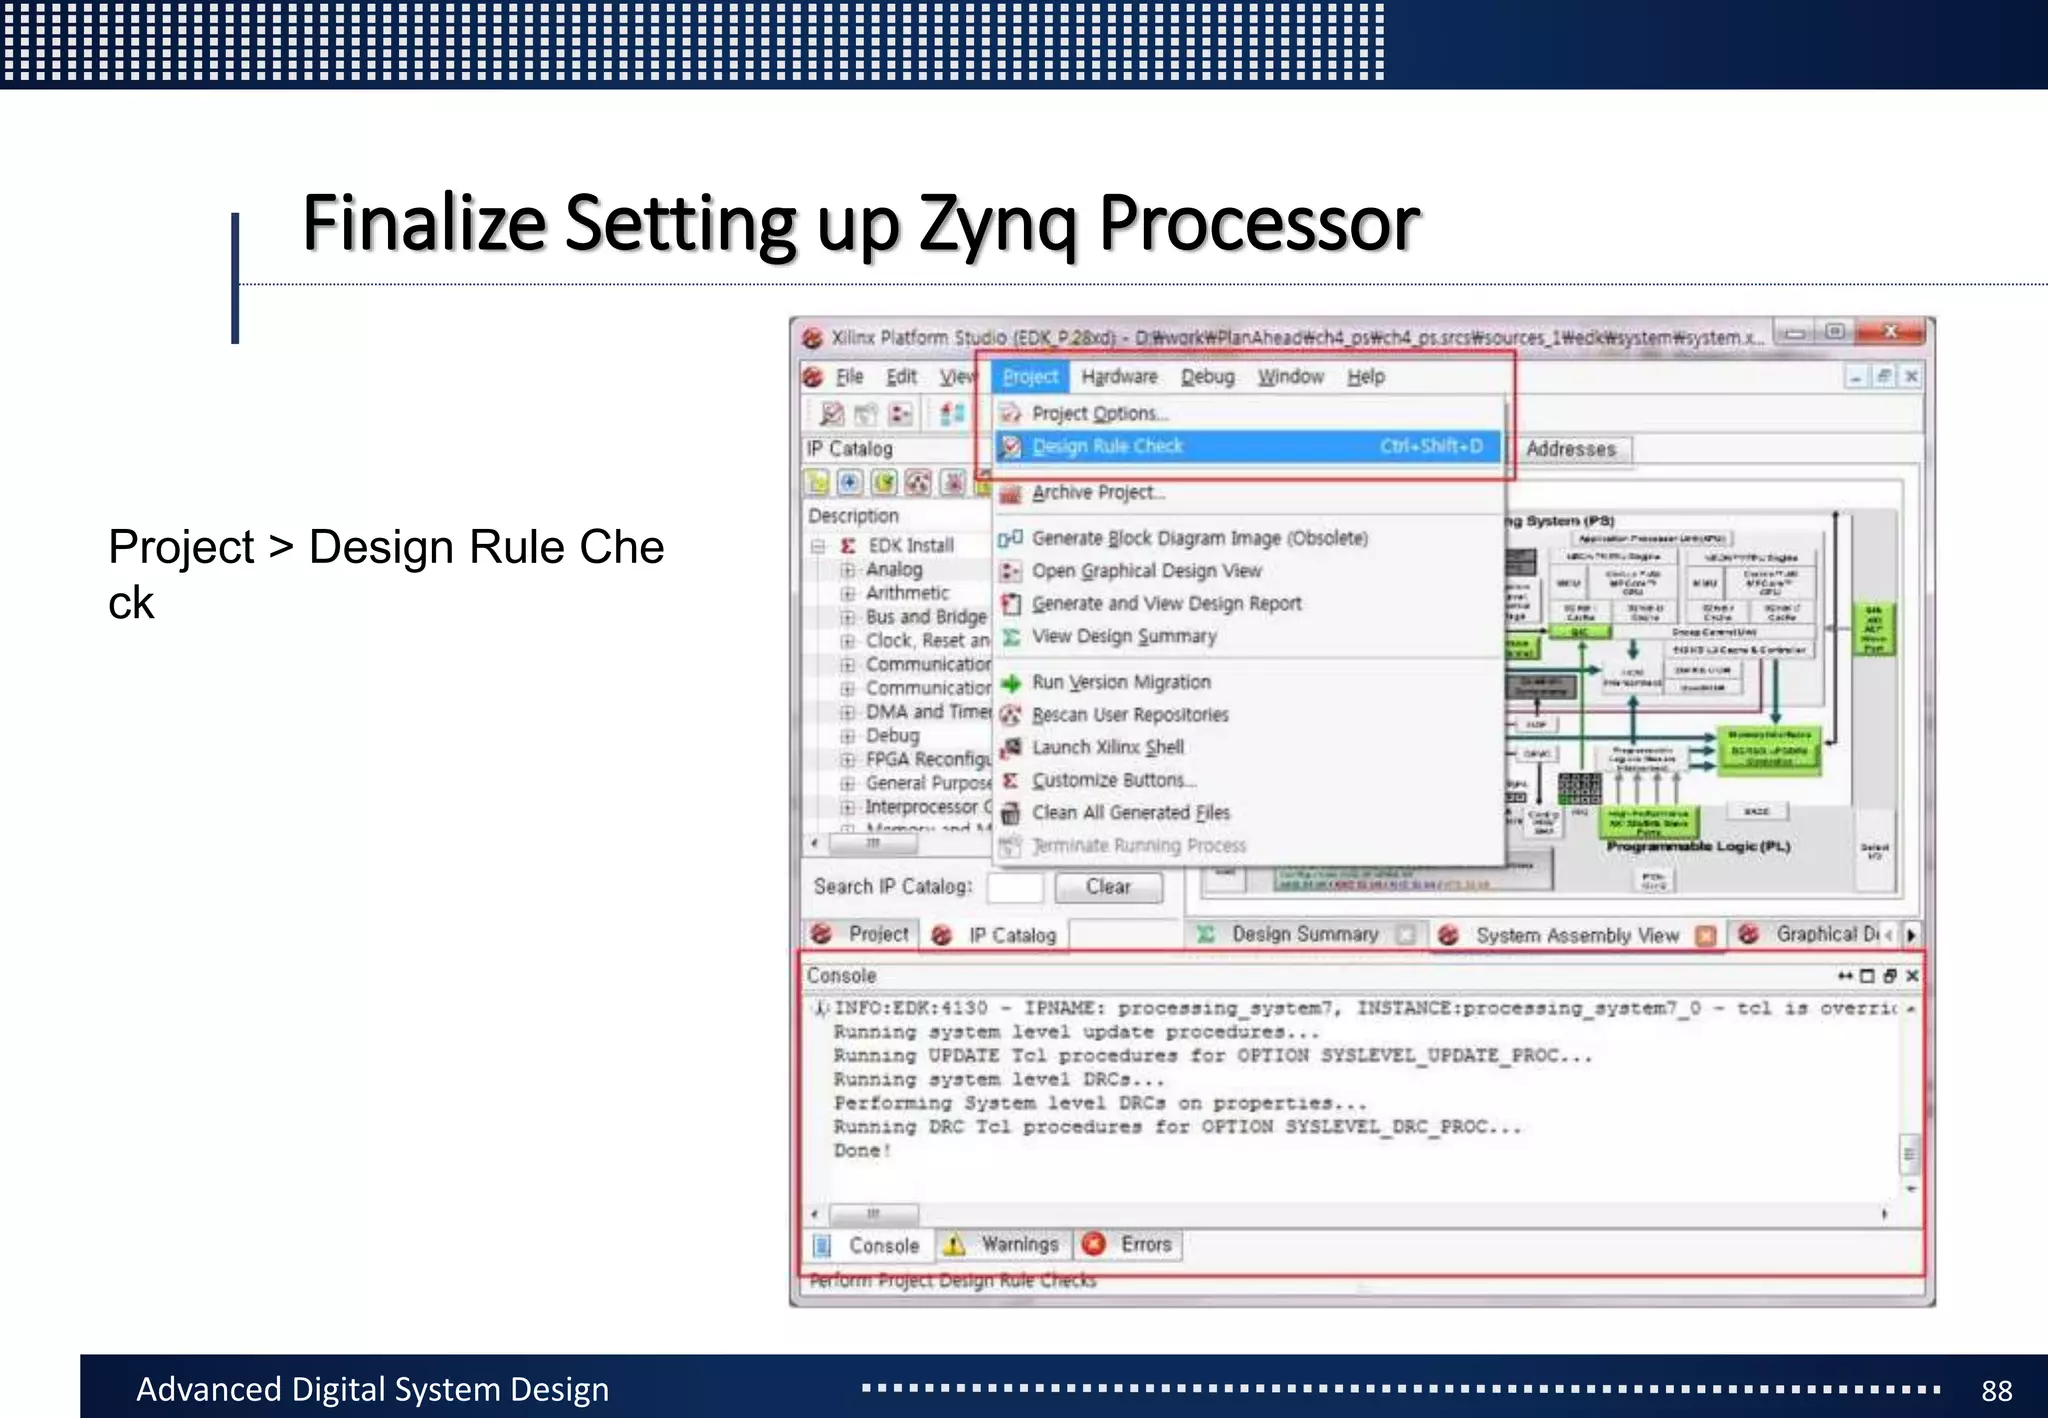Open the Debug menu in menu bar

click(1207, 377)
